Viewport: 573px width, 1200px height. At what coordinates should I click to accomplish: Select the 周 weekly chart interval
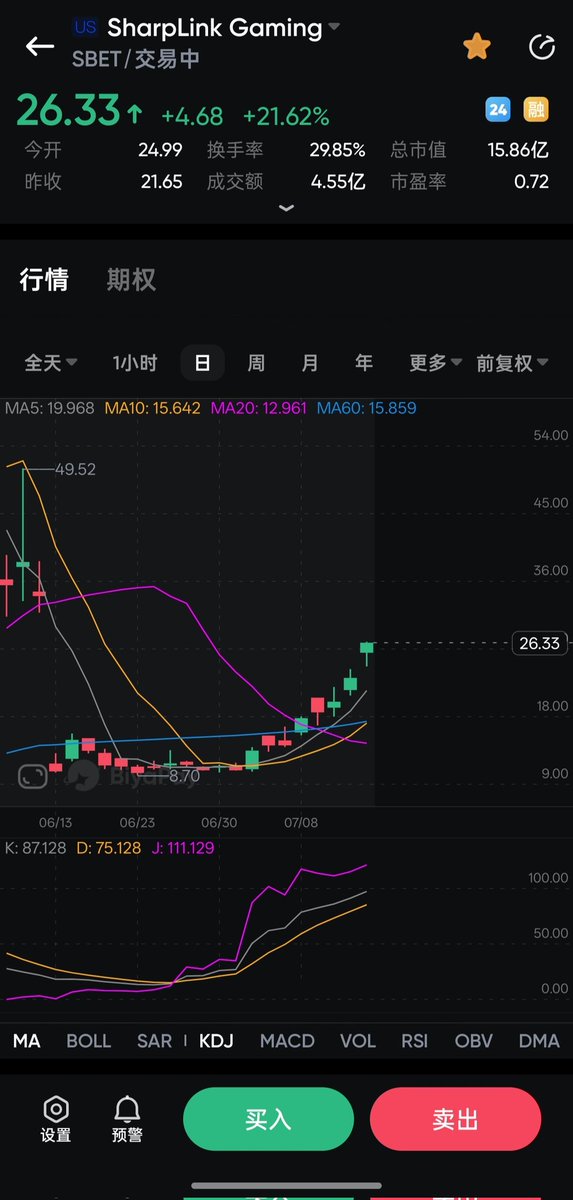256,363
